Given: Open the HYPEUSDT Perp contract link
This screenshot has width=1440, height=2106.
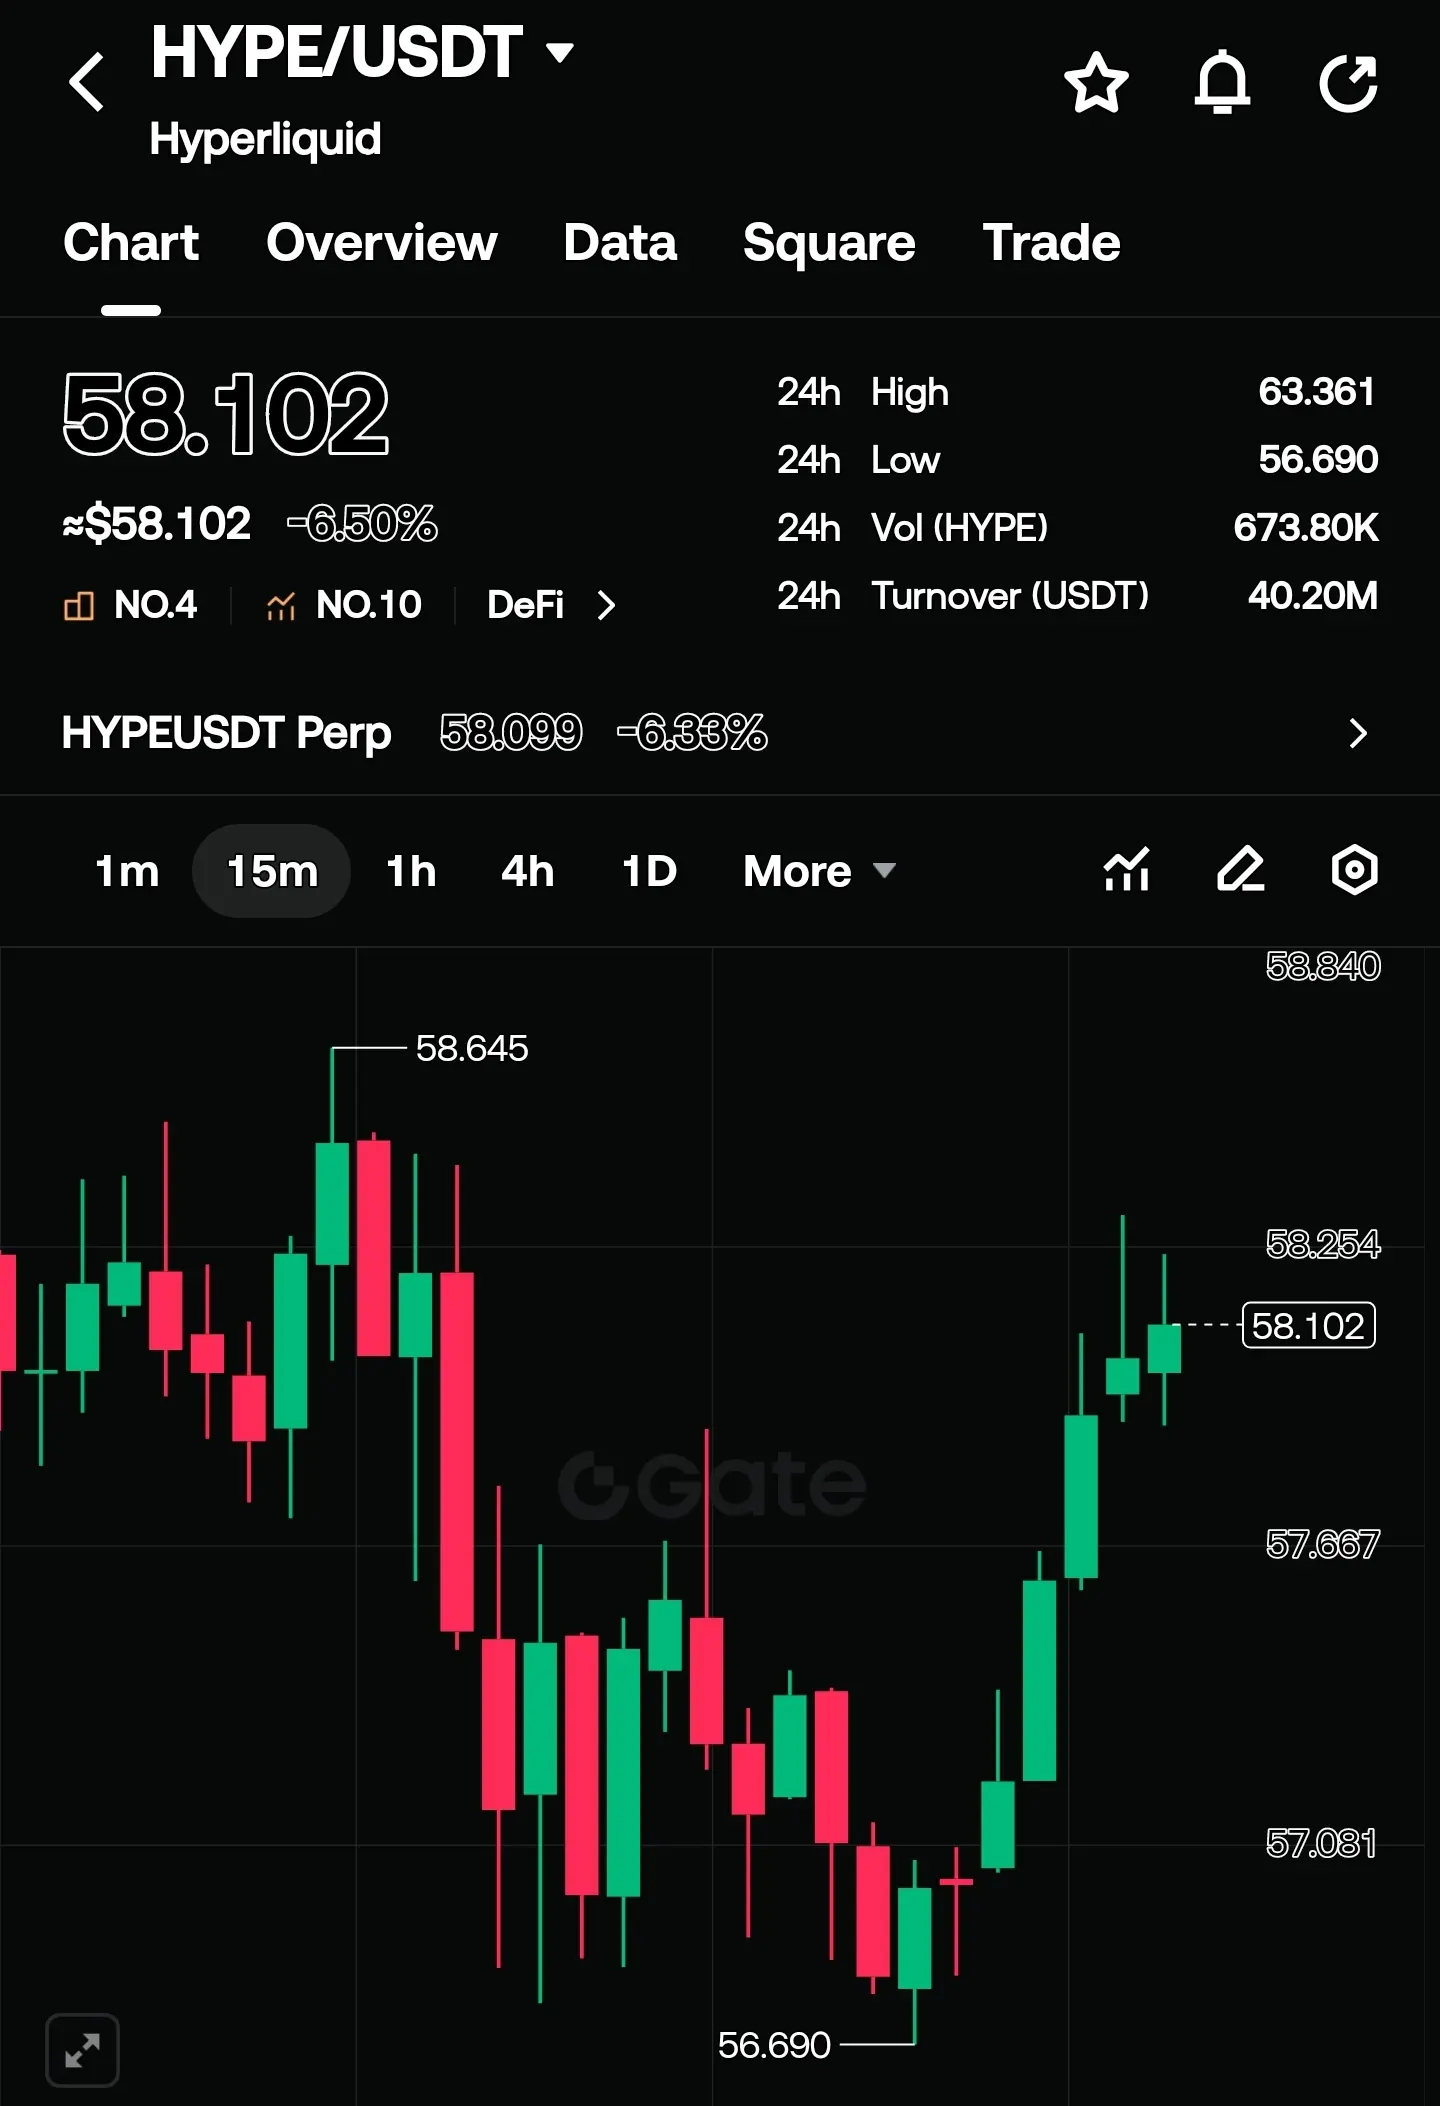Looking at the screenshot, I should (226, 733).
